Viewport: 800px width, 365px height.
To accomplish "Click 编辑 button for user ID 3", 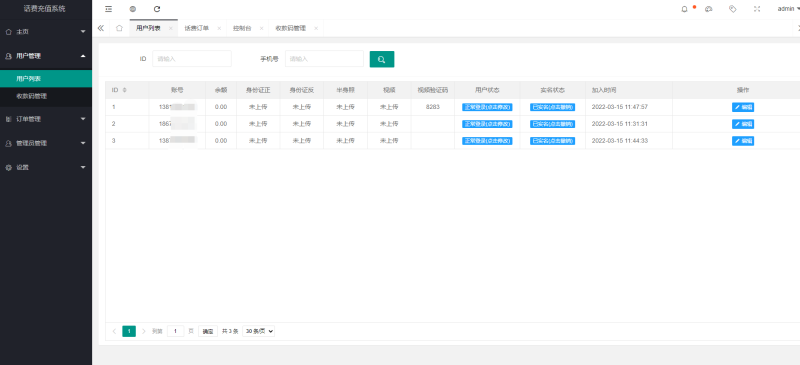I will [743, 141].
